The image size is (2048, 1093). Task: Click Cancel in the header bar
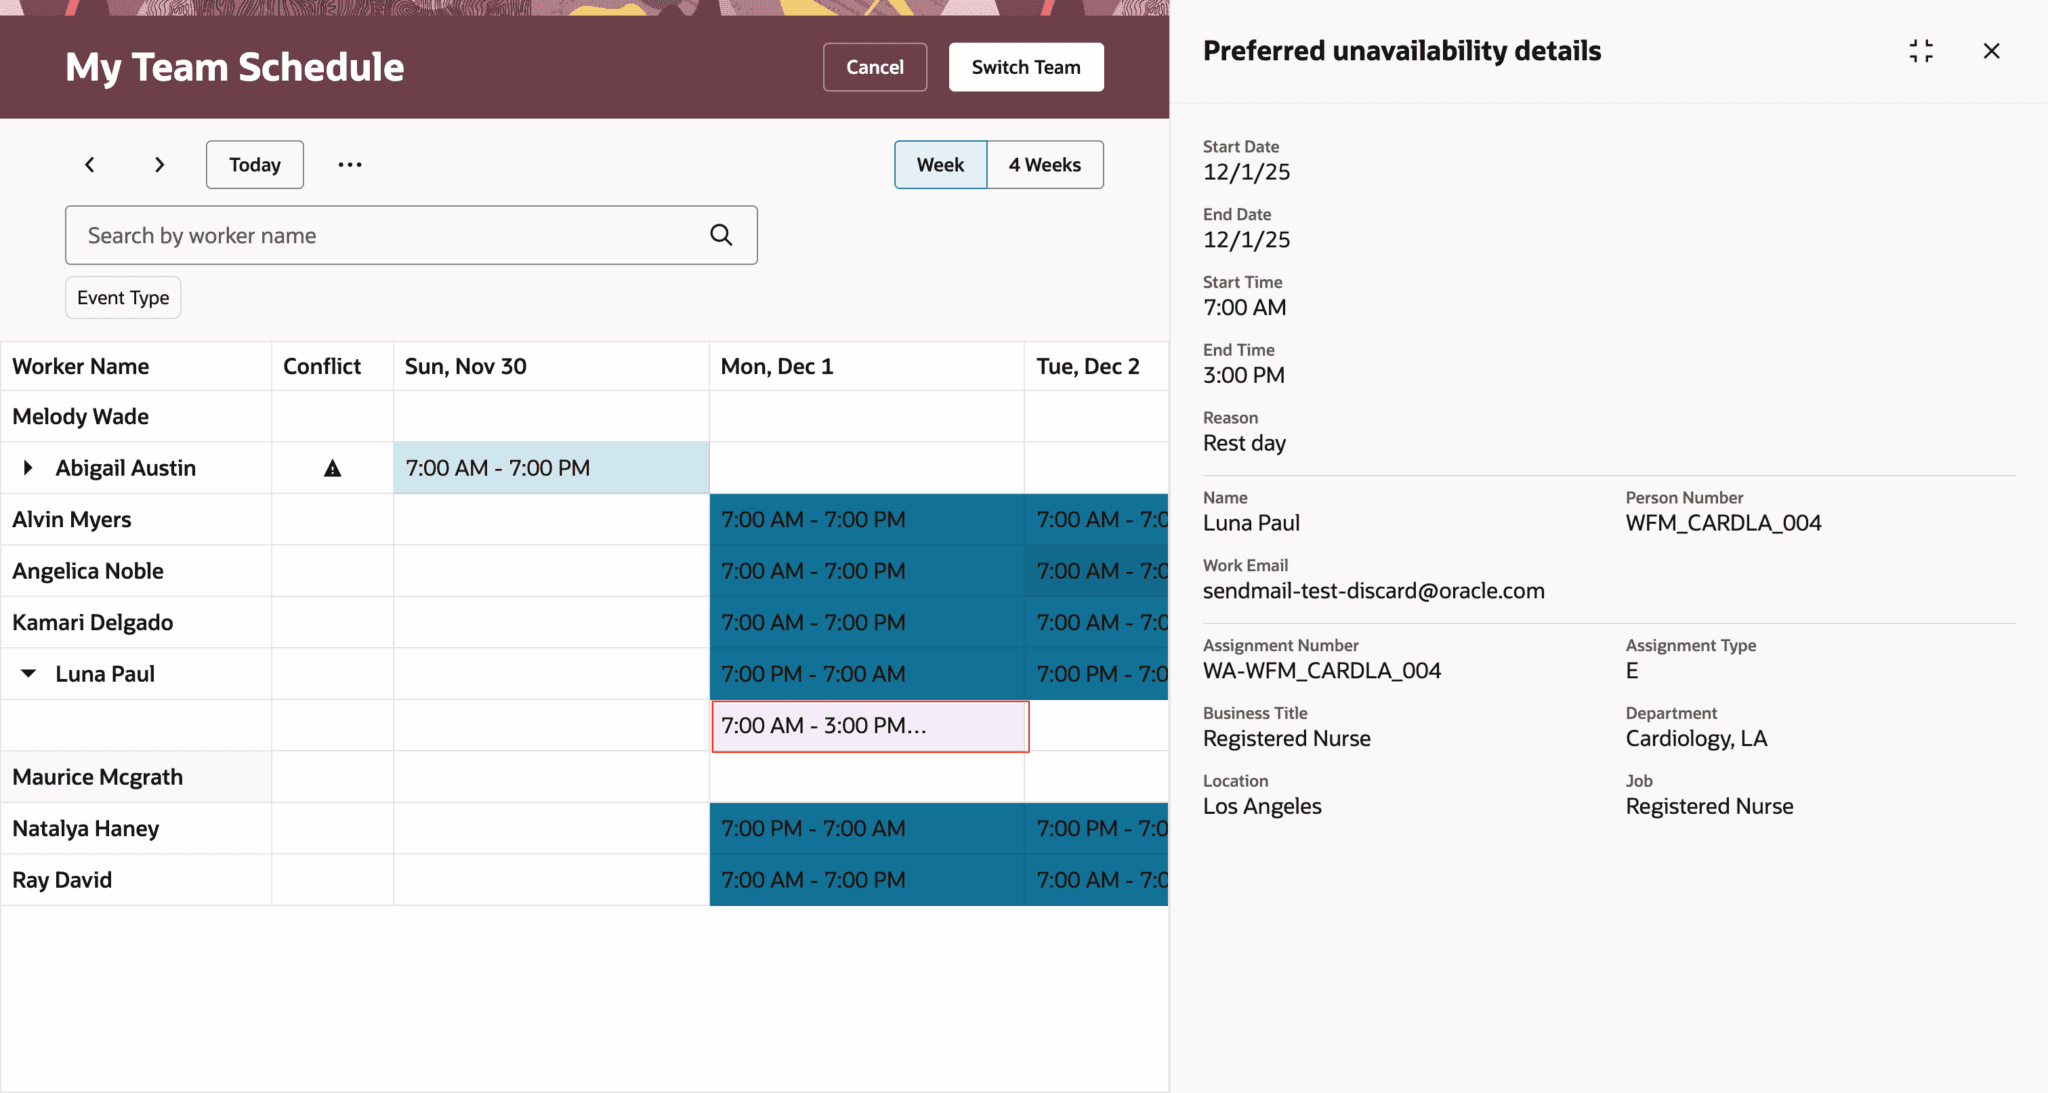pos(874,66)
